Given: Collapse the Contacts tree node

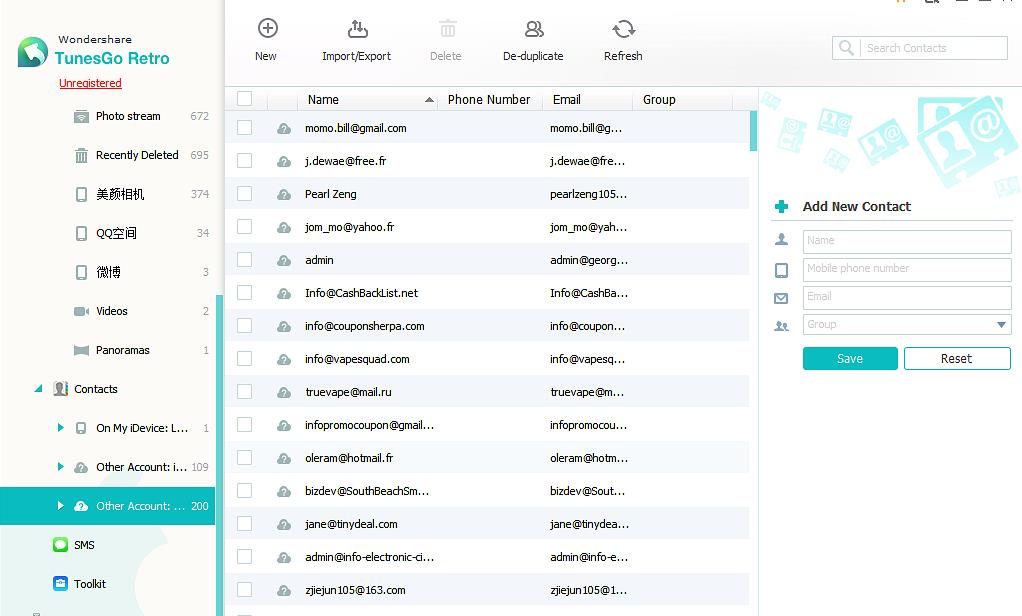Looking at the screenshot, I should (x=39, y=389).
